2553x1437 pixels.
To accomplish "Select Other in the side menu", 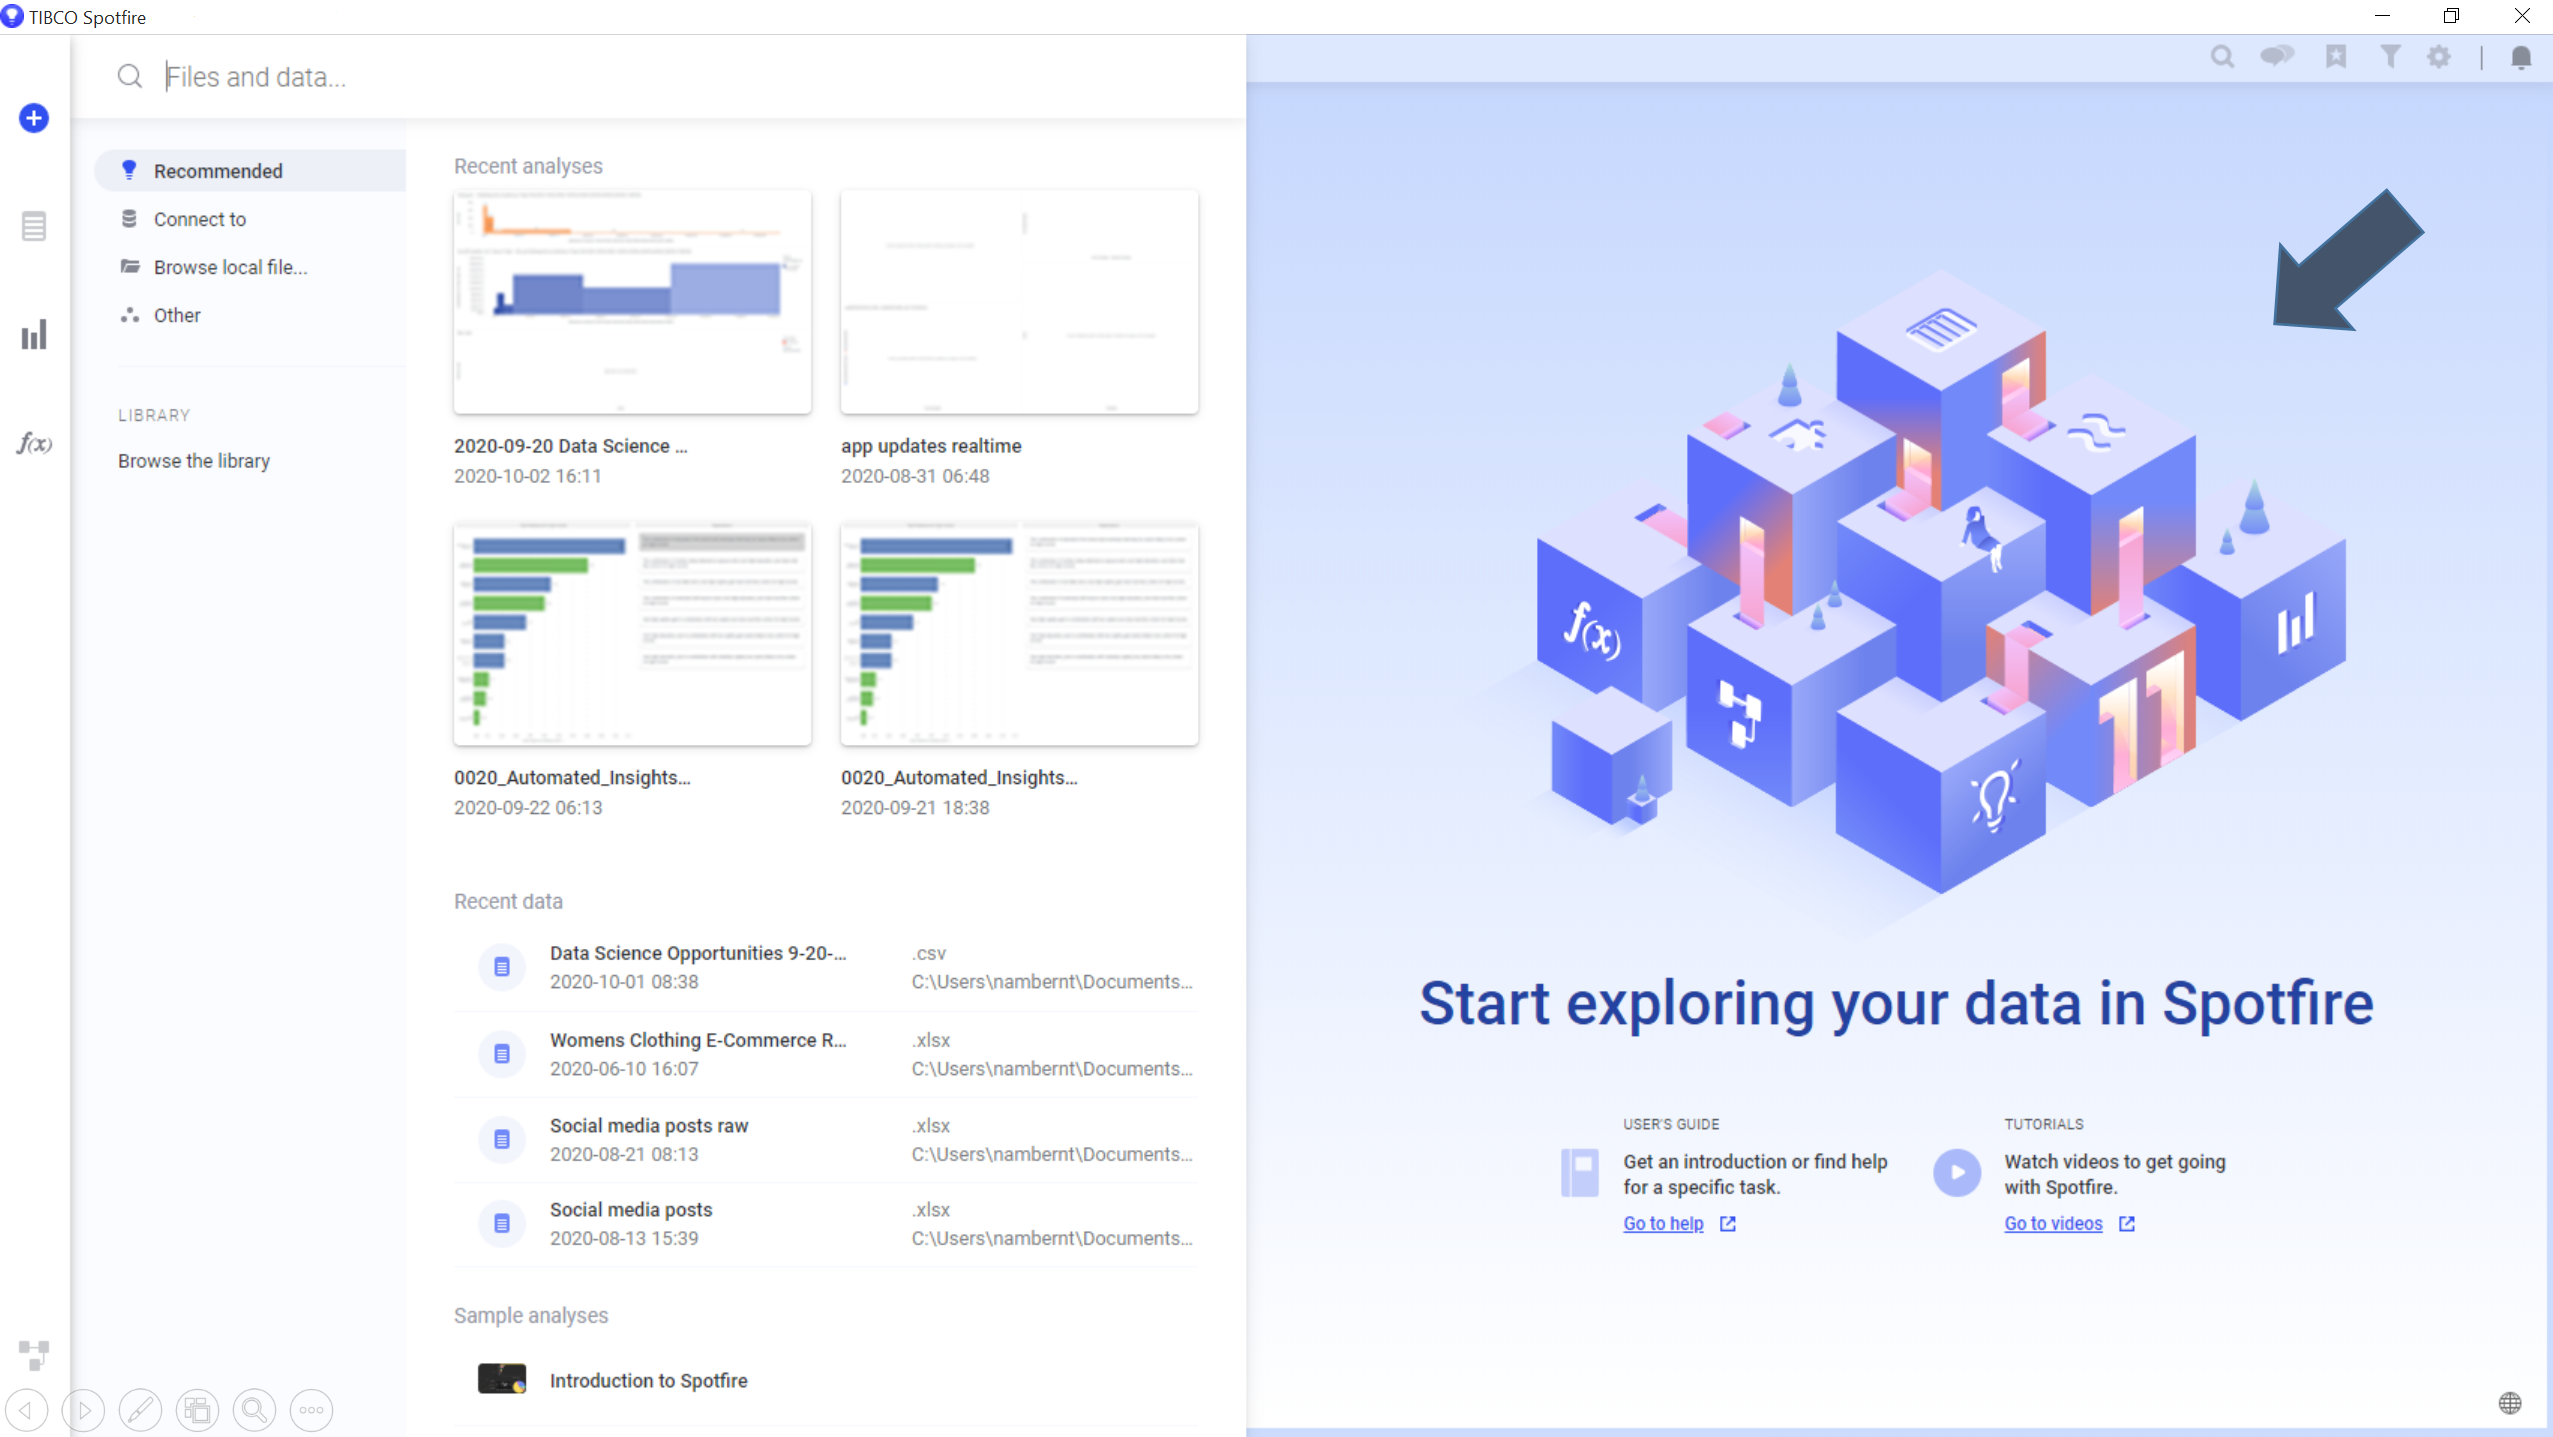I will coord(250,315).
